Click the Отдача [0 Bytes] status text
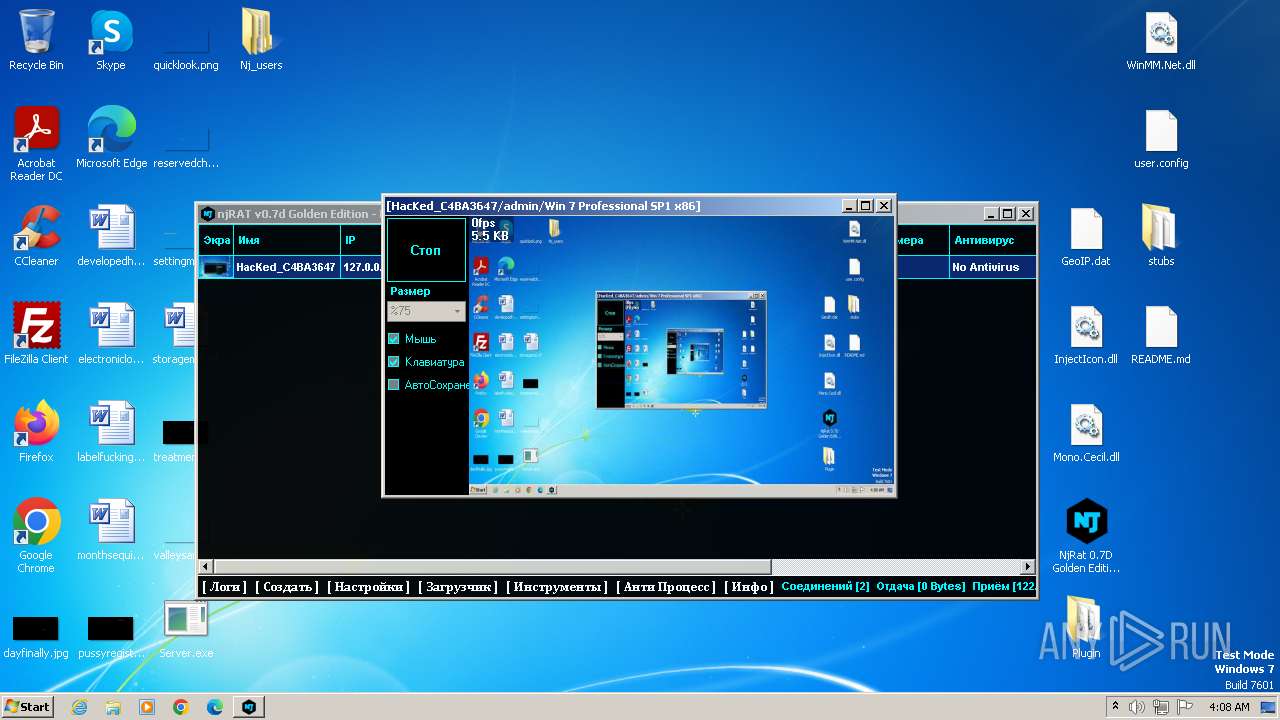The image size is (1280, 720). [x=920, y=587]
